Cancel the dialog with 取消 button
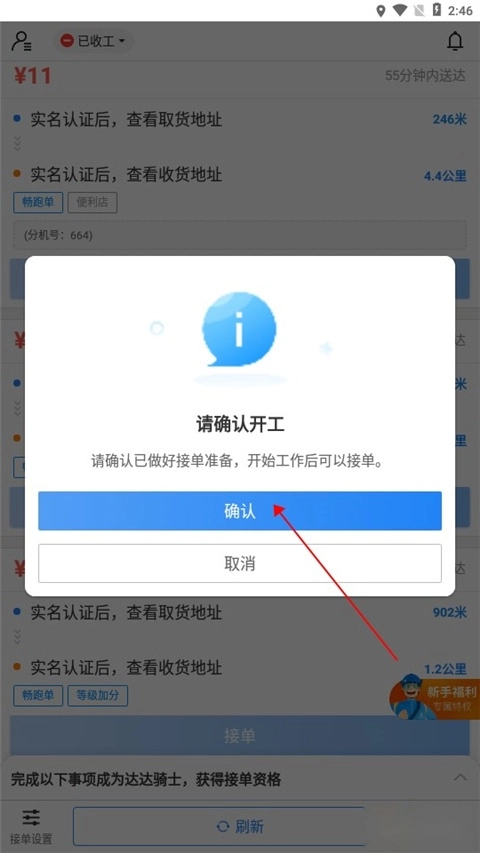This screenshot has width=480, height=853. 239,564
